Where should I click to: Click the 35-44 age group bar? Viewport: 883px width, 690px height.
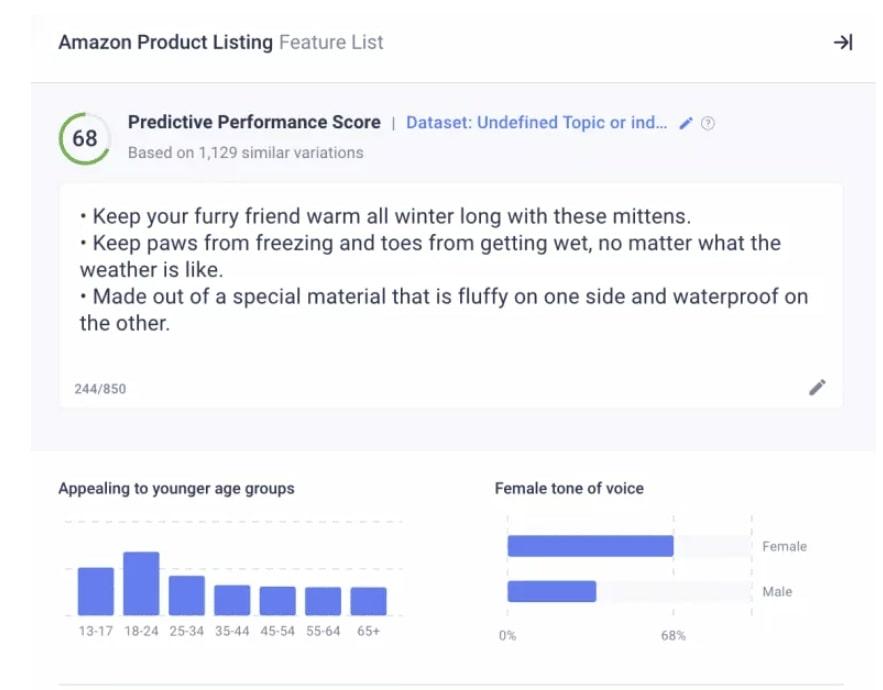232,600
